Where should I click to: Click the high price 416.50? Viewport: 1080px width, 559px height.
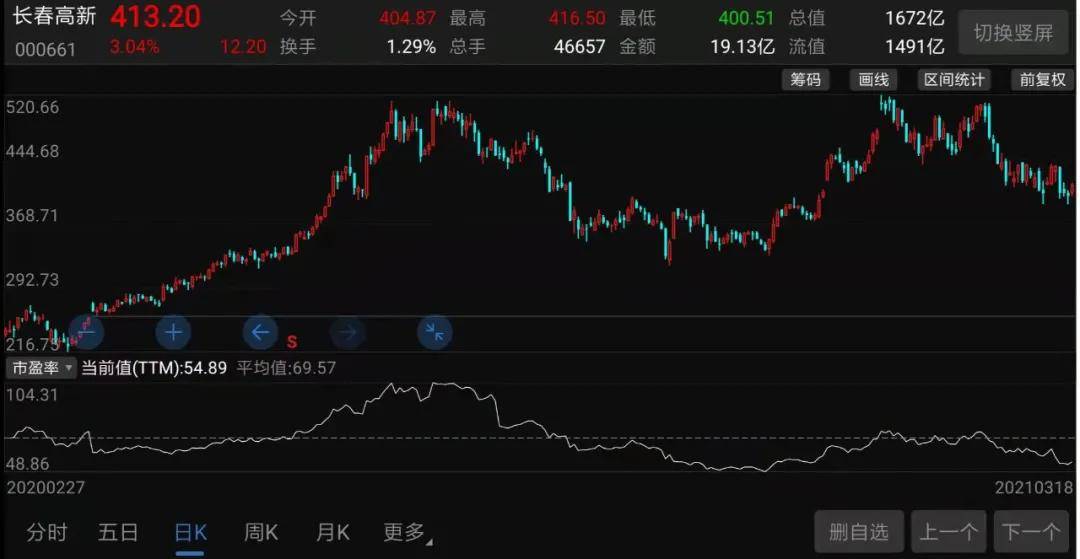click(577, 17)
